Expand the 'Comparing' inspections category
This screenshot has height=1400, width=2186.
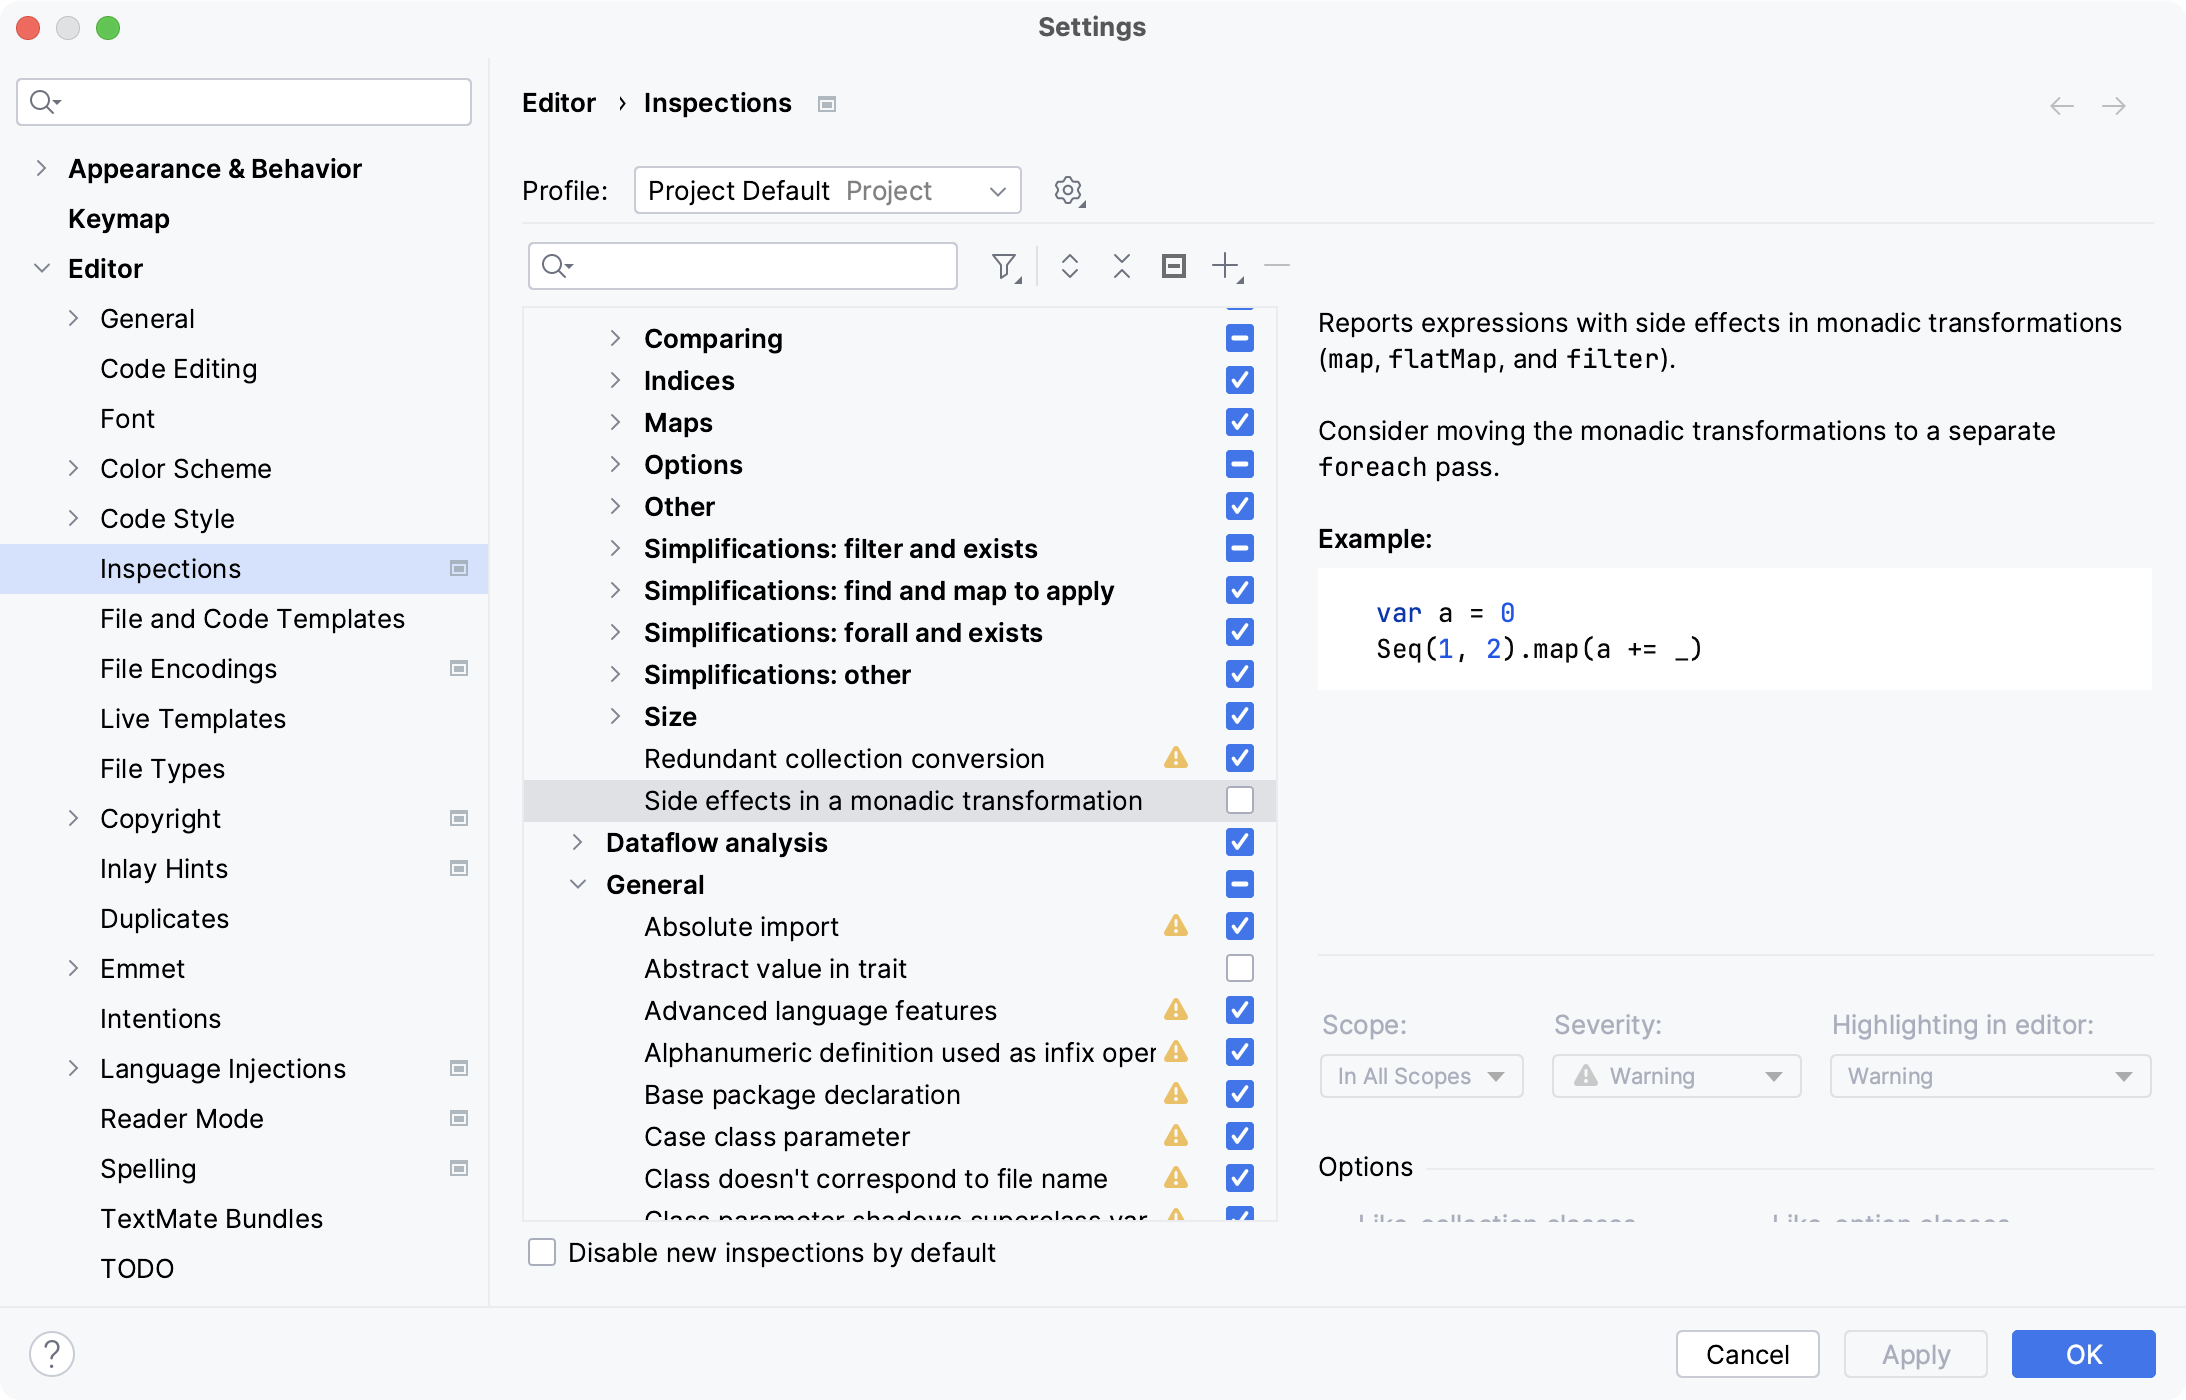pyautogui.click(x=617, y=338)
